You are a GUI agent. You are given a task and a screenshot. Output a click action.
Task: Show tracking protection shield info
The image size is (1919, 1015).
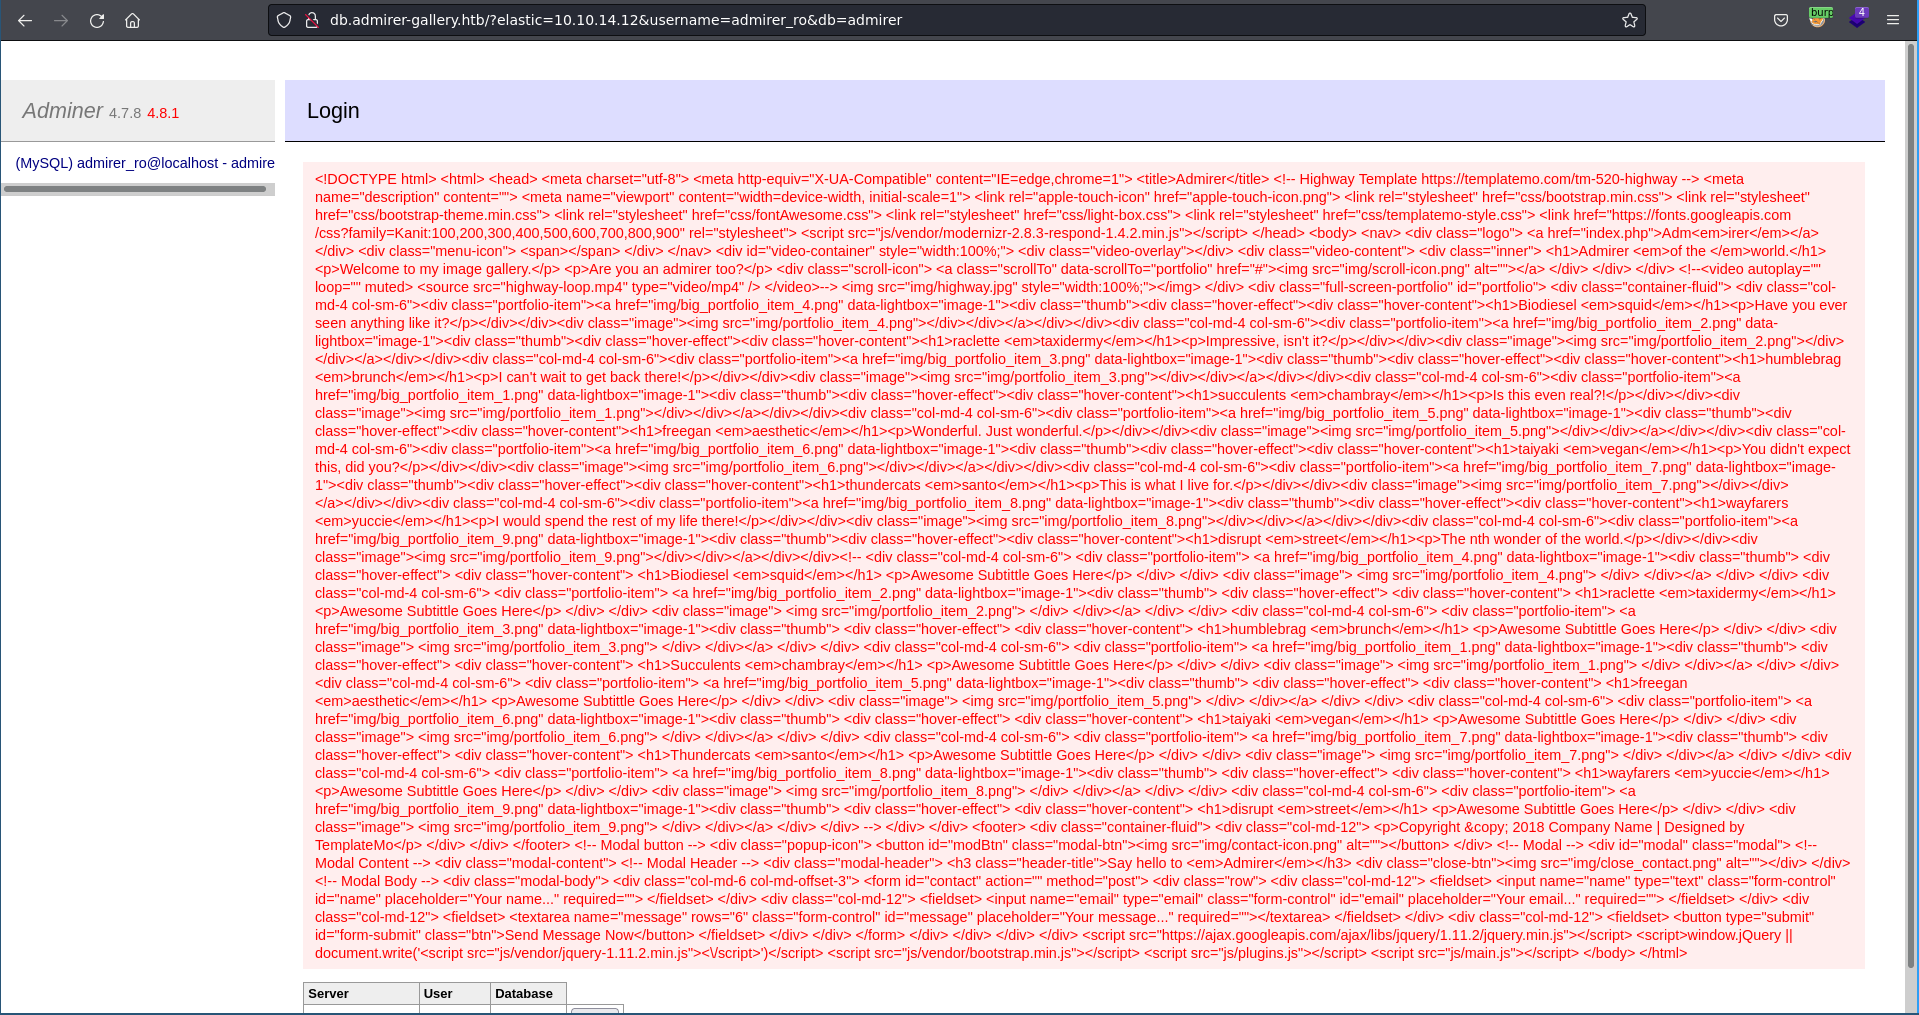pos(284,20)
